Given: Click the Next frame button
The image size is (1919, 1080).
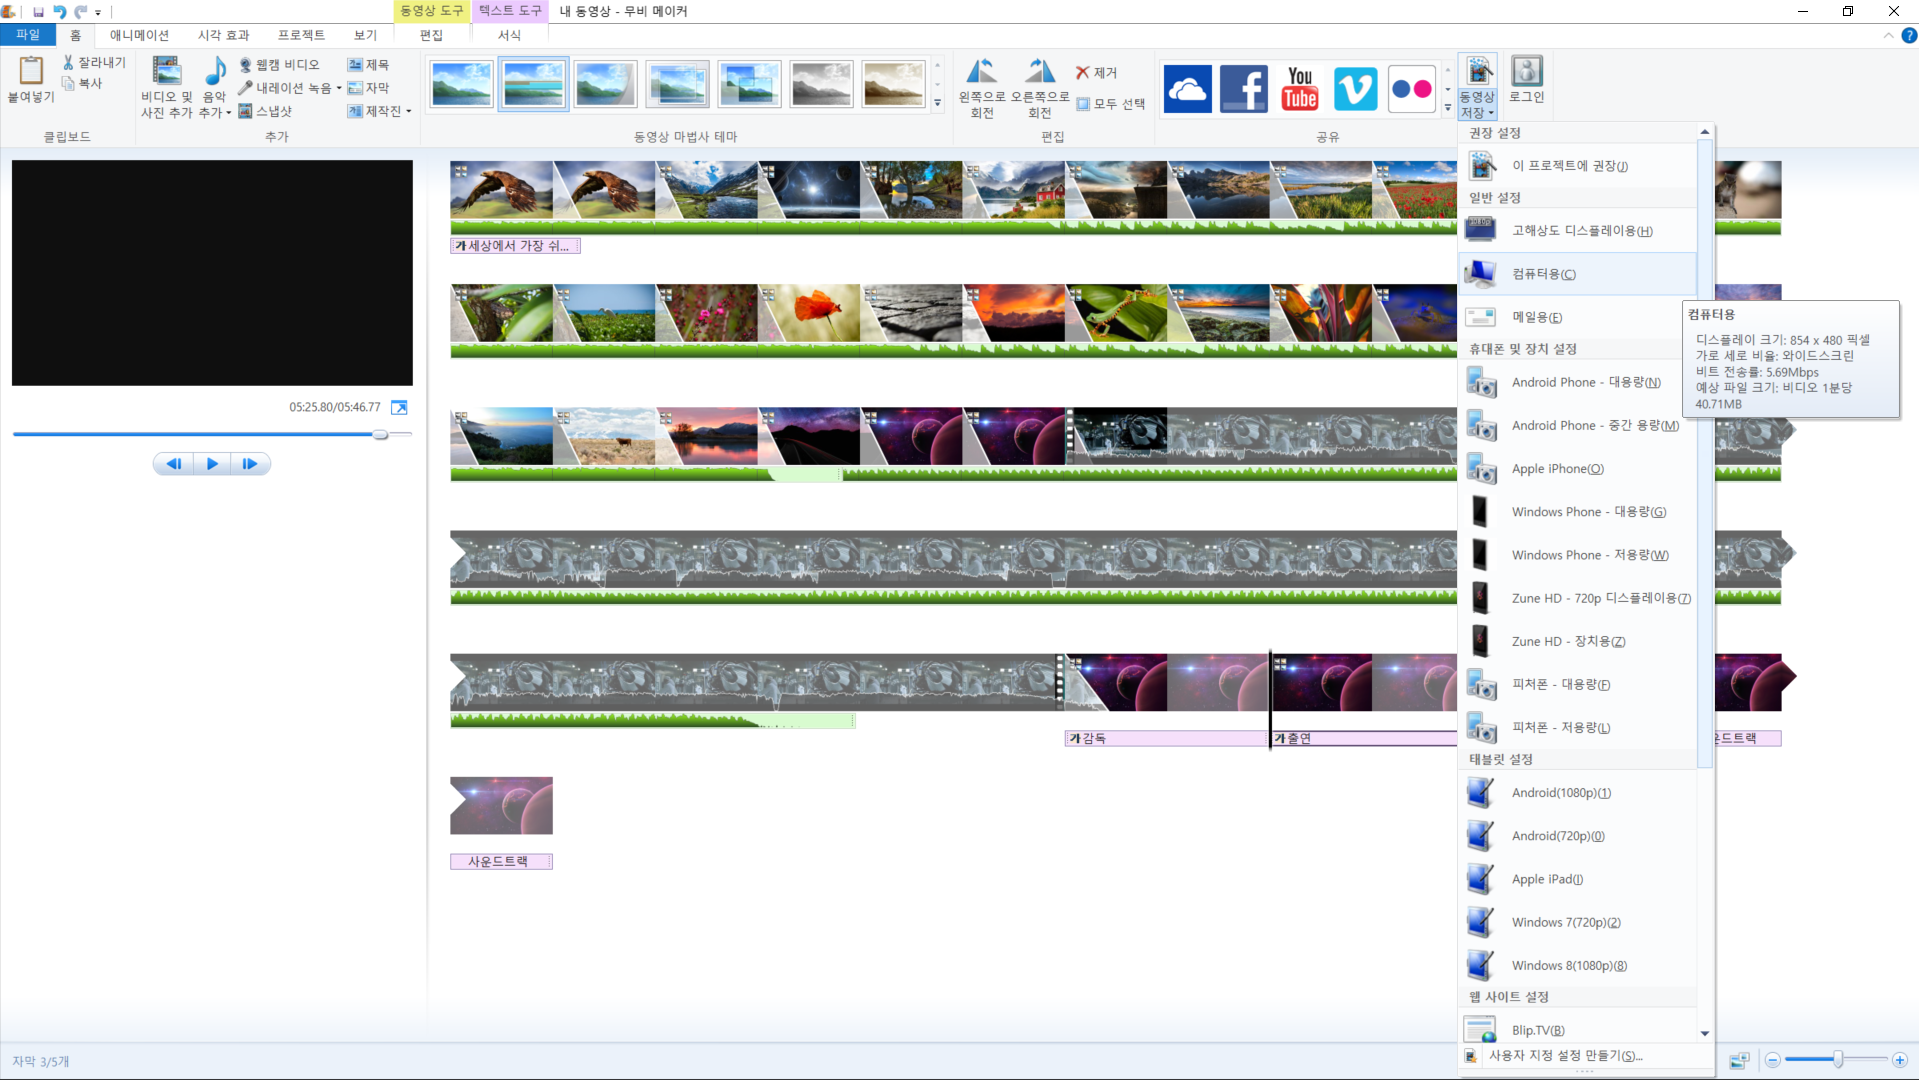Looking at the screenshot, I should coord(250,464).
